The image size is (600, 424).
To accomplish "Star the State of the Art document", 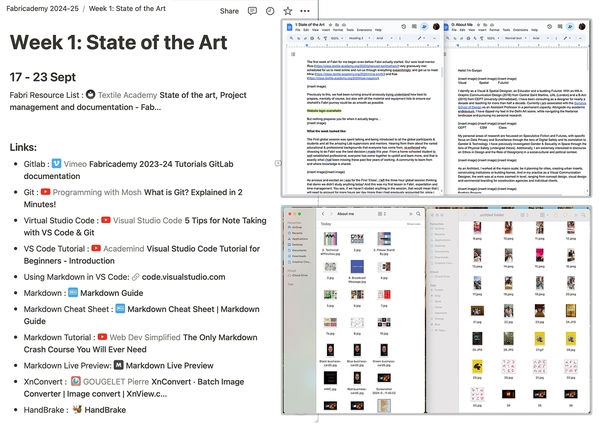I will click(x=331, y=24).
